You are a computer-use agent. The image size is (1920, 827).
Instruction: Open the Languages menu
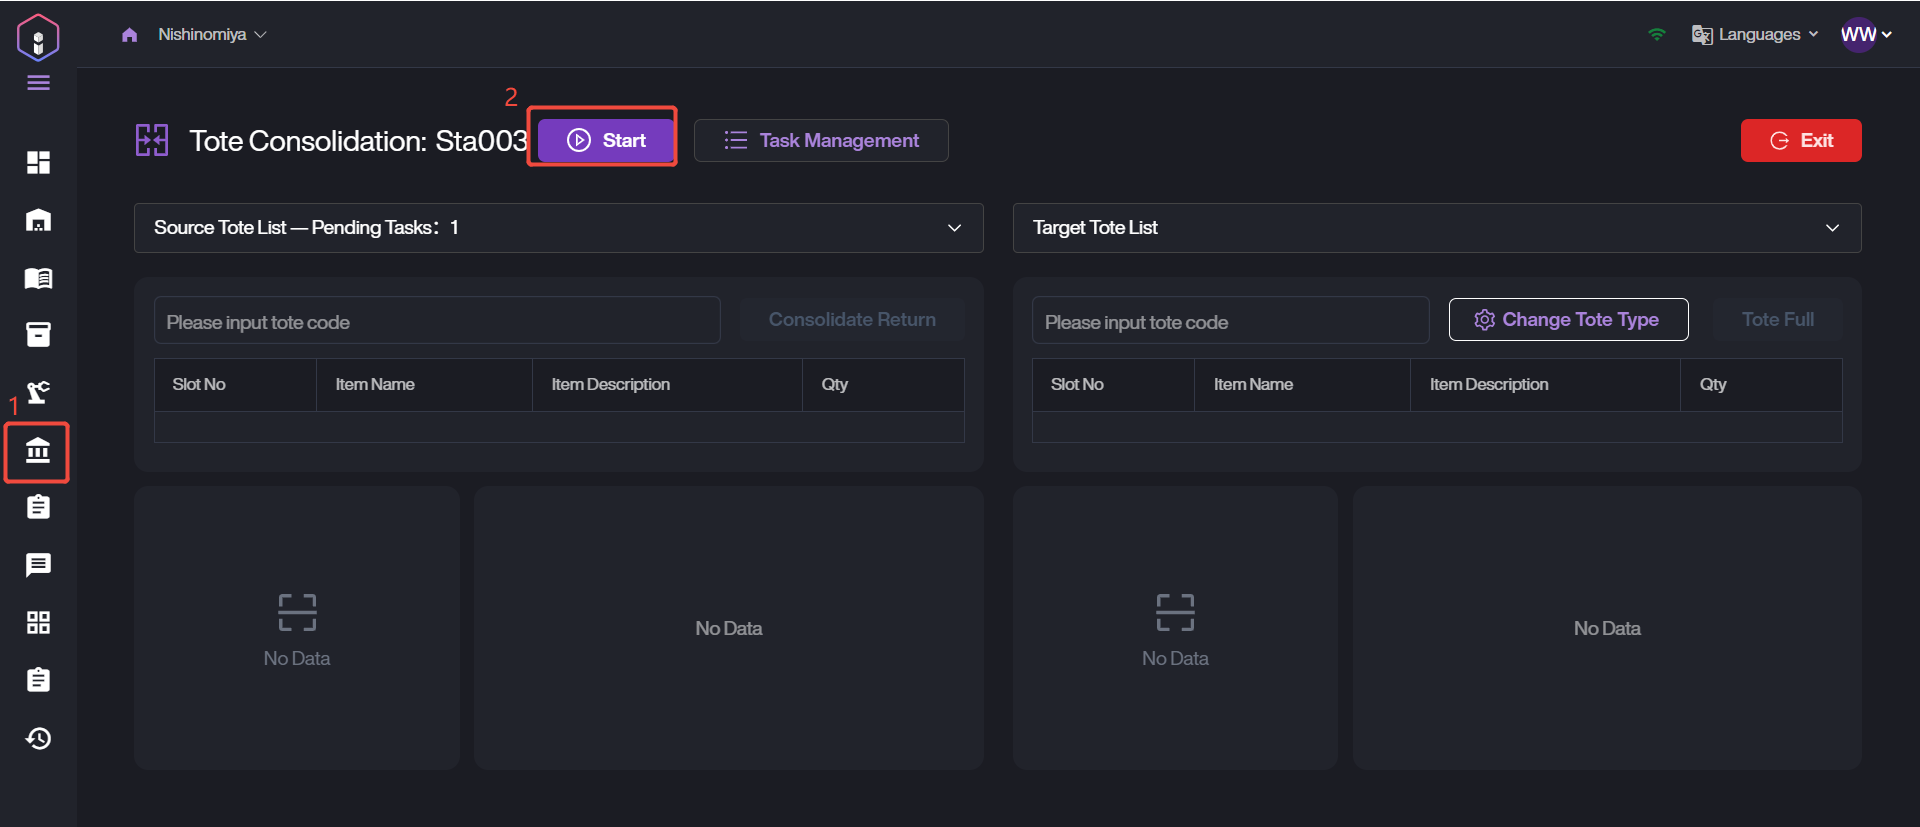pyautogui.click(x=1756, y=35)
